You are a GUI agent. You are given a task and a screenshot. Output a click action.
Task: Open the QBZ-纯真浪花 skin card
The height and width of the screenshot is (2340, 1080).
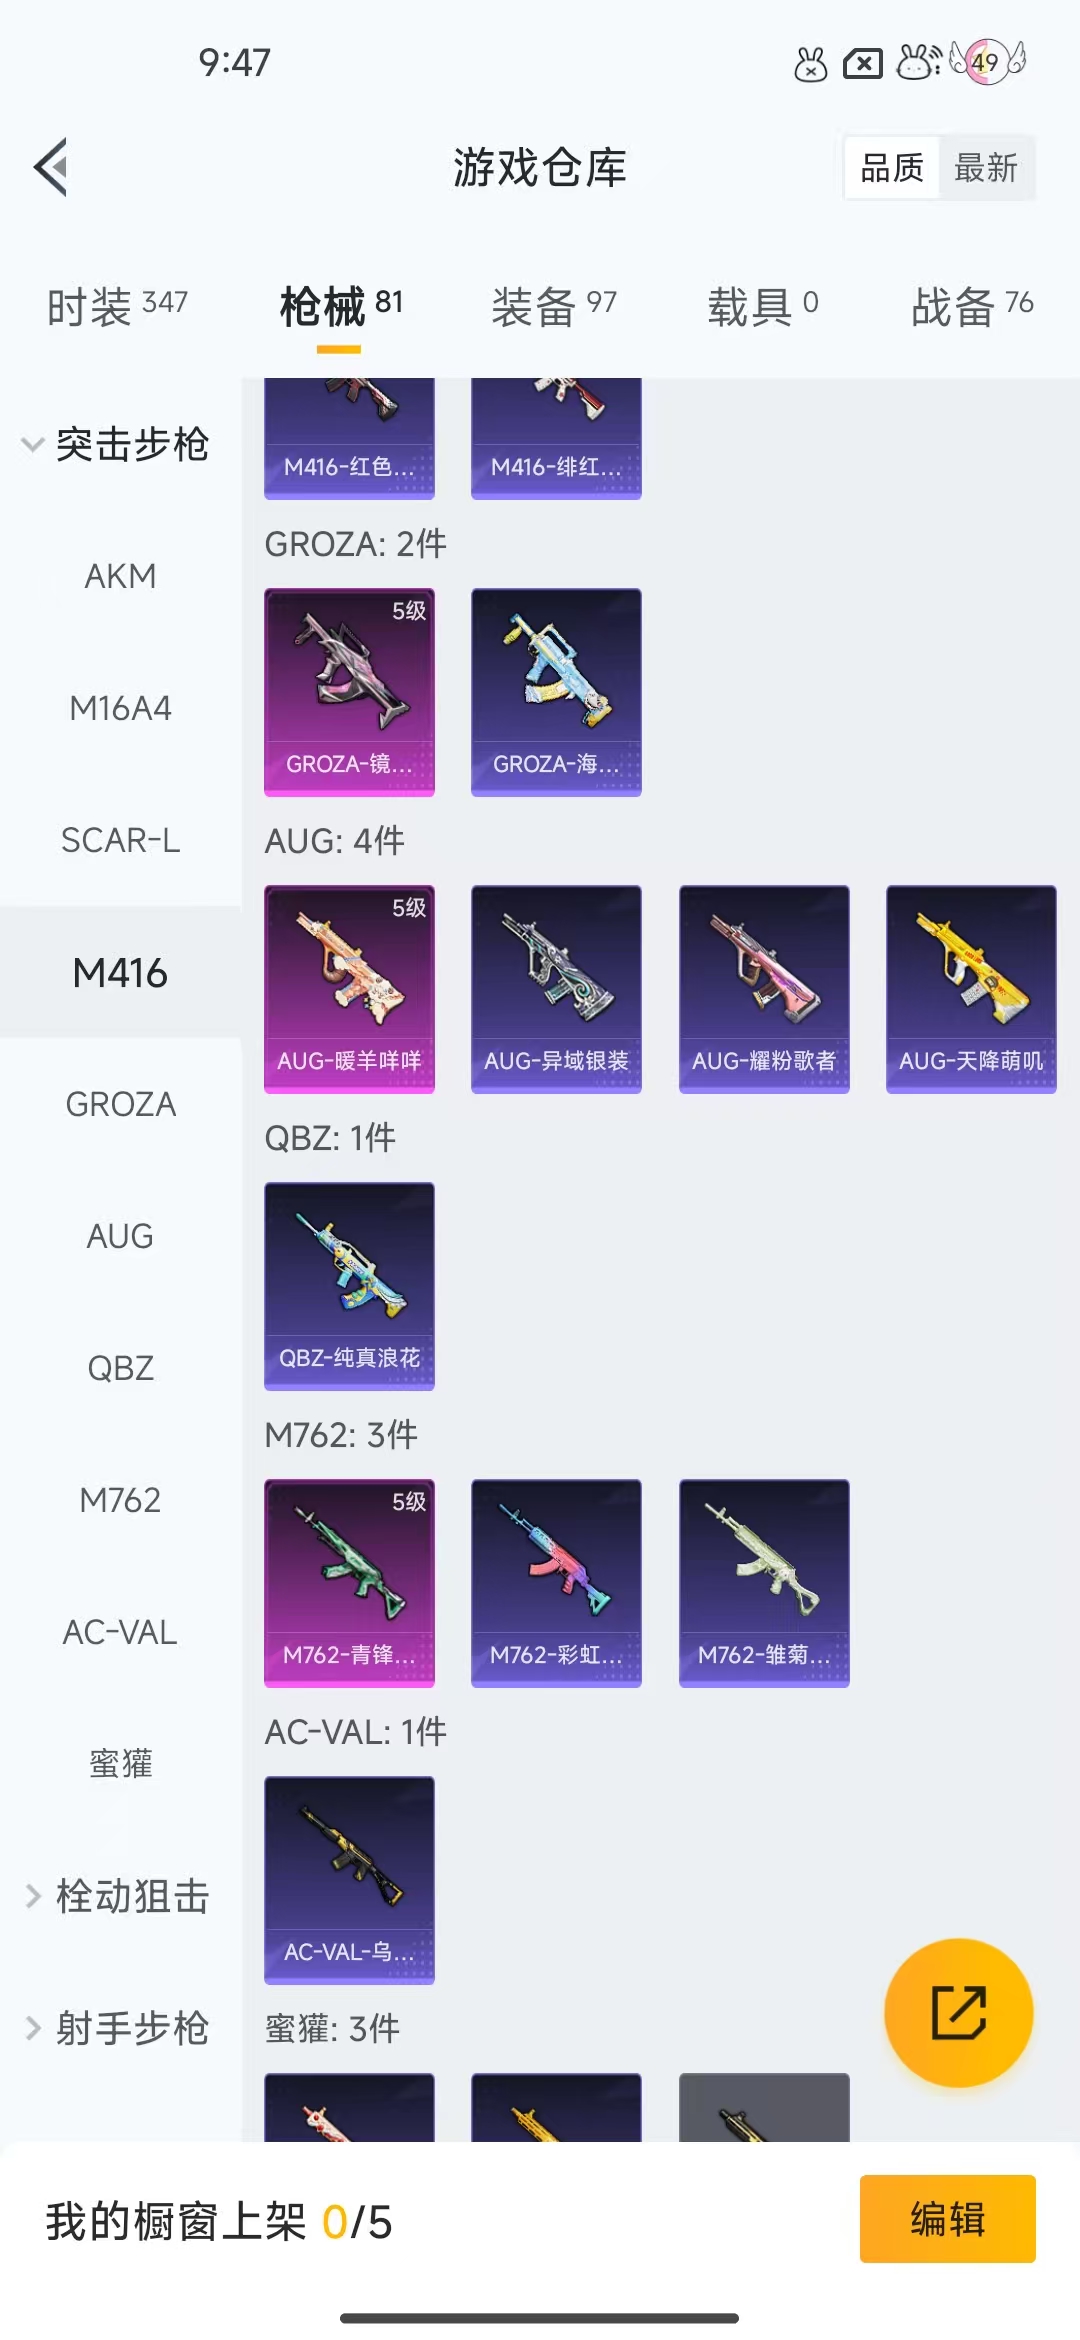click(349, 1286)
